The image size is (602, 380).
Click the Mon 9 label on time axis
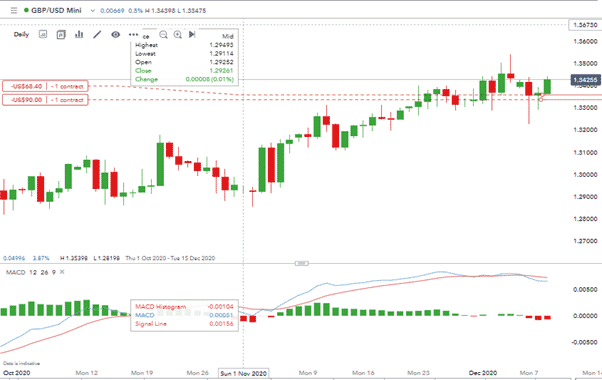coord(308,373)
